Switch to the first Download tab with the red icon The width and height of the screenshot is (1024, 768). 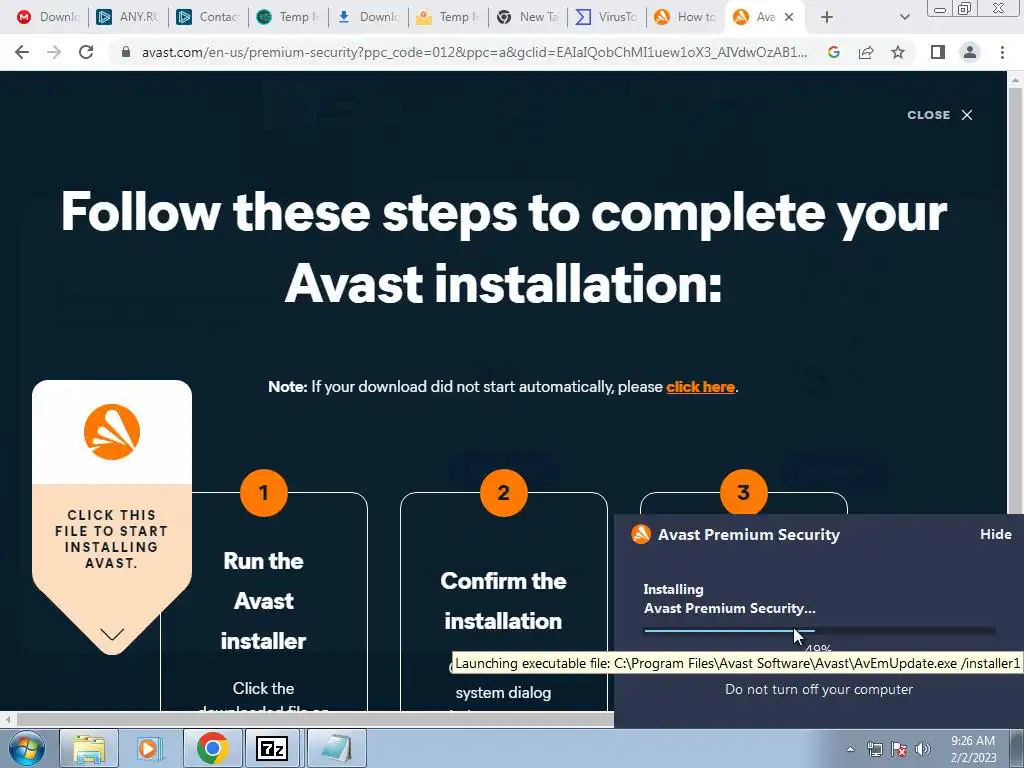pyautogui.click(x=47, y=17)
